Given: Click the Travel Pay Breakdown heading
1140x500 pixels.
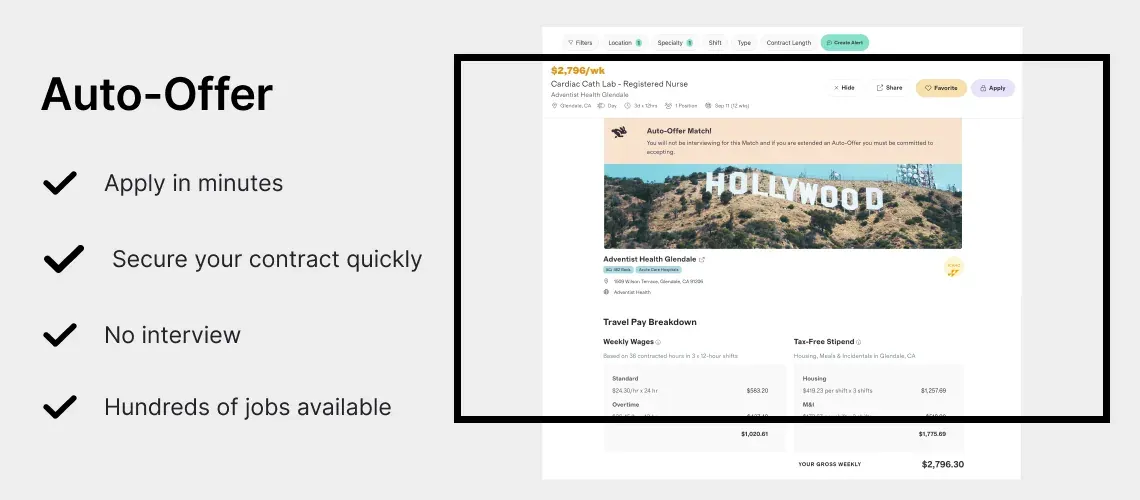Looking at the screenshot, I should coord(650,322).
